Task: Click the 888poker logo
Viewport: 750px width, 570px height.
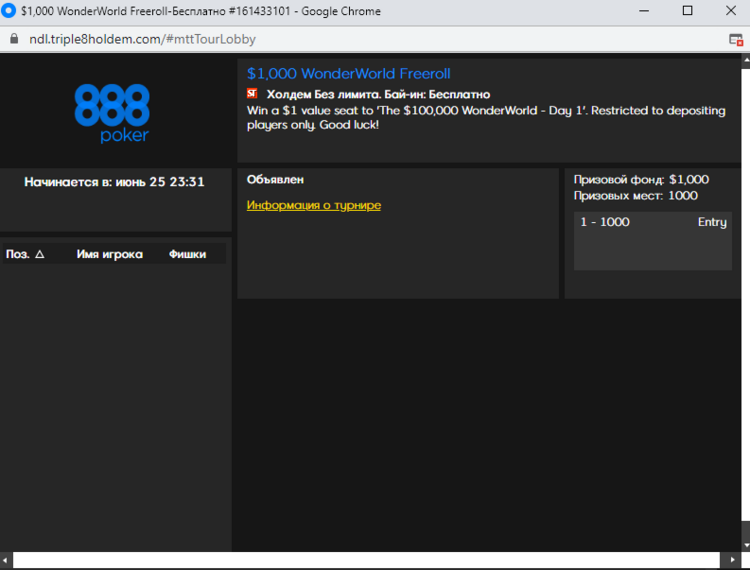Action: point(111,112)
